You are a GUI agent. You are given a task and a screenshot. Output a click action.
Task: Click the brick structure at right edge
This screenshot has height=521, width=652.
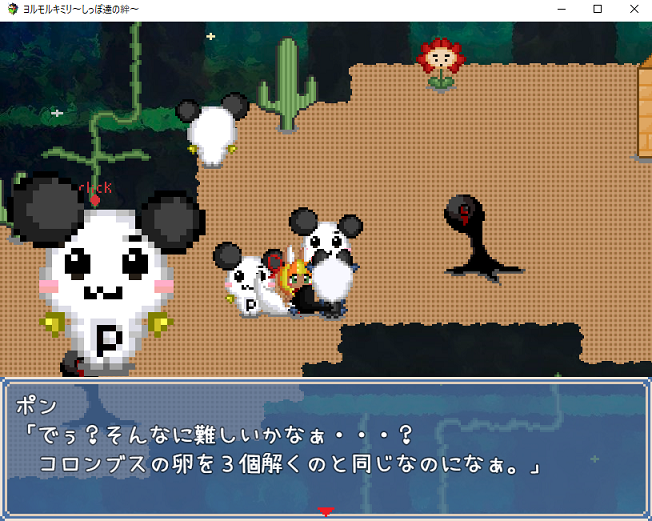pyautogui.click(x=644, y=109)
